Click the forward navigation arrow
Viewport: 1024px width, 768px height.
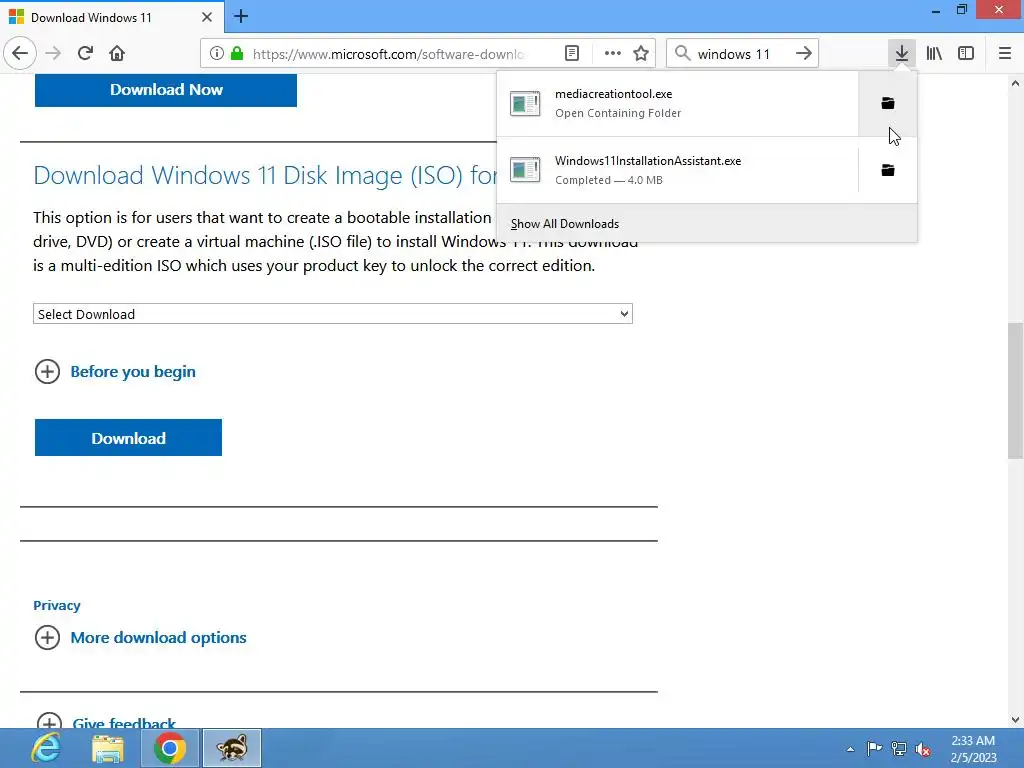(x=53, y=53)
